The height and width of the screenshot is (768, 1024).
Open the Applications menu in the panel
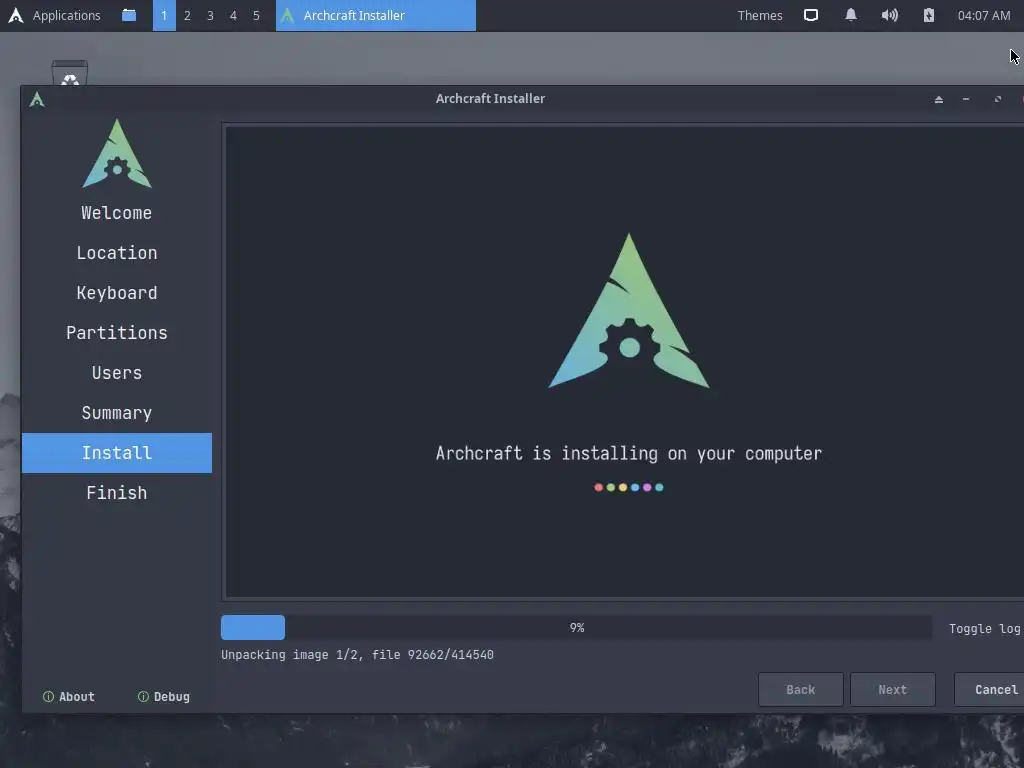click(x=67, y=15)
